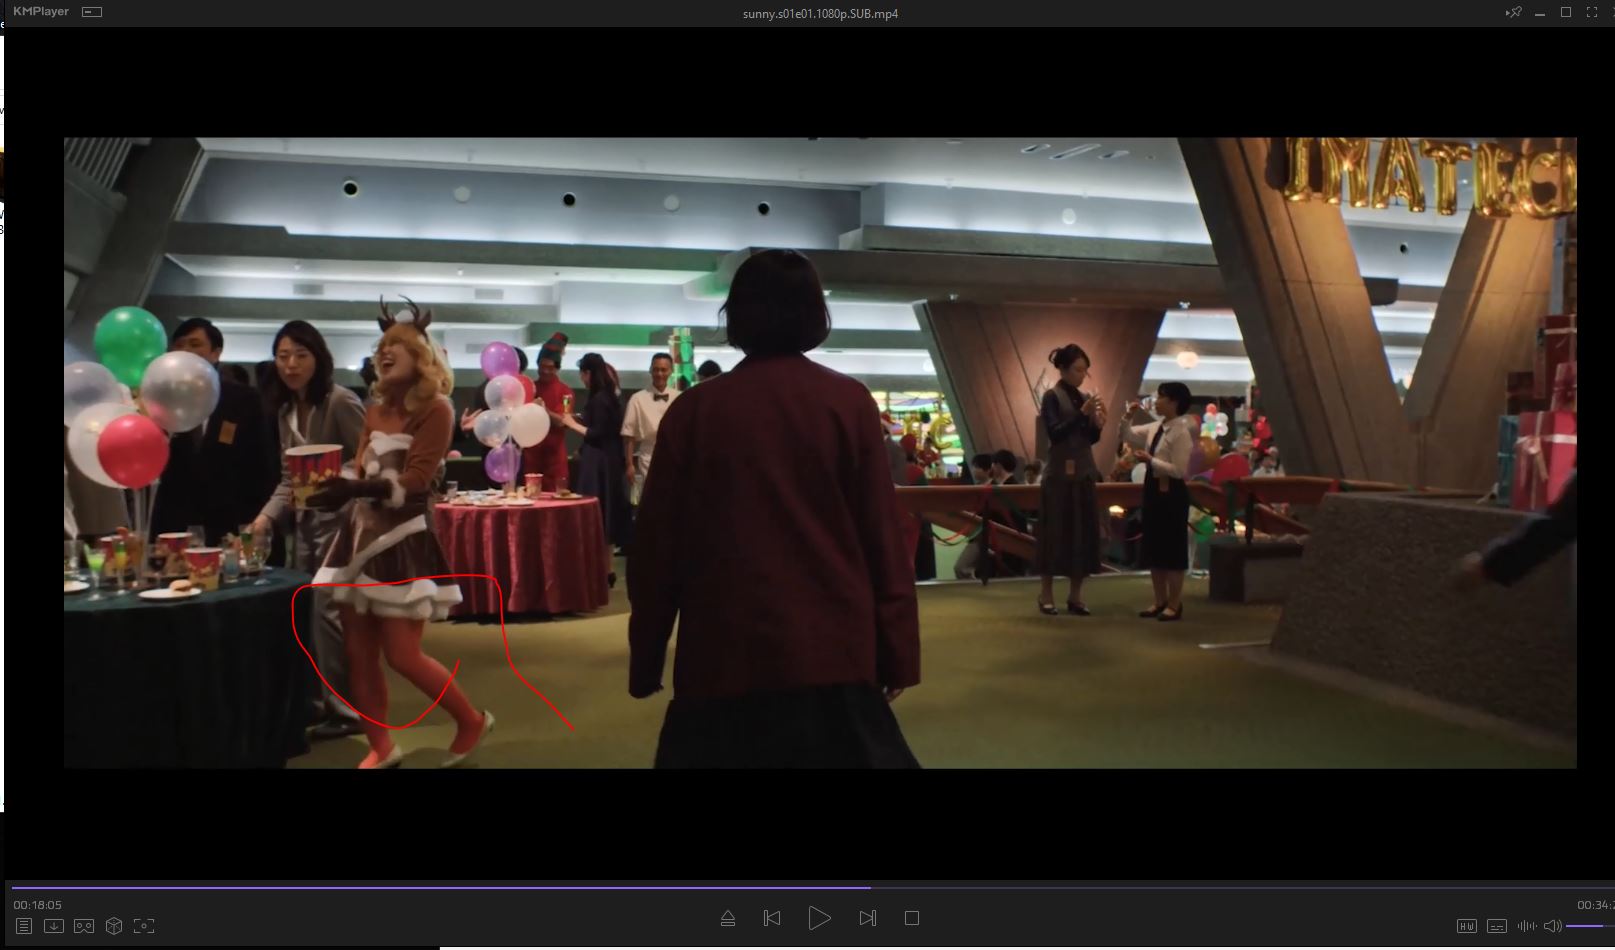This screenshot has width=1615, height=950.
Task: Skip to the next track
Action: point(867,918)
